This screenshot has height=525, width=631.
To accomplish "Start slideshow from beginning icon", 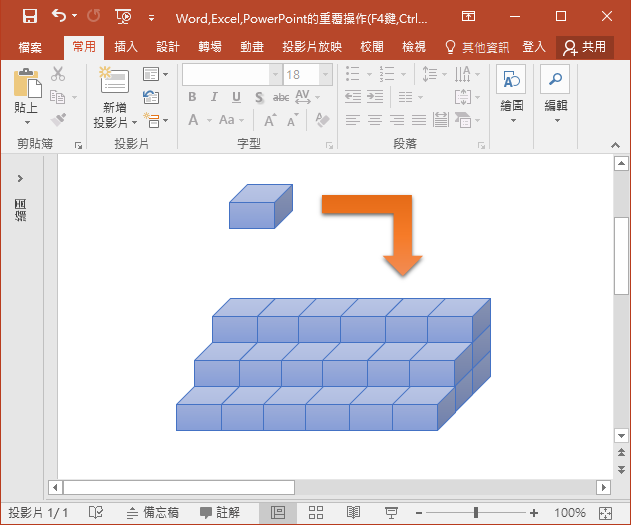I will point(123,16).
